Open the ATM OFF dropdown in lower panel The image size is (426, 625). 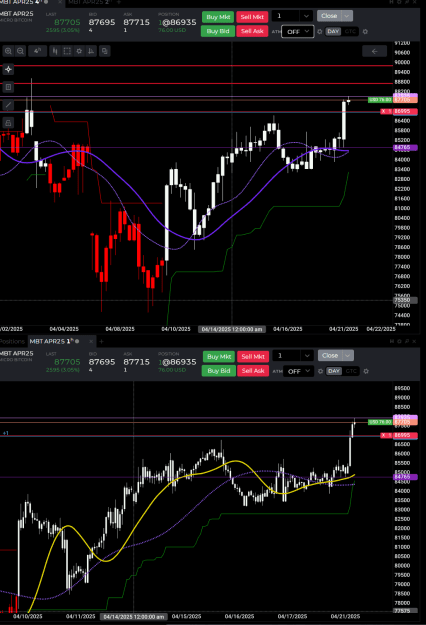point(298,371)
